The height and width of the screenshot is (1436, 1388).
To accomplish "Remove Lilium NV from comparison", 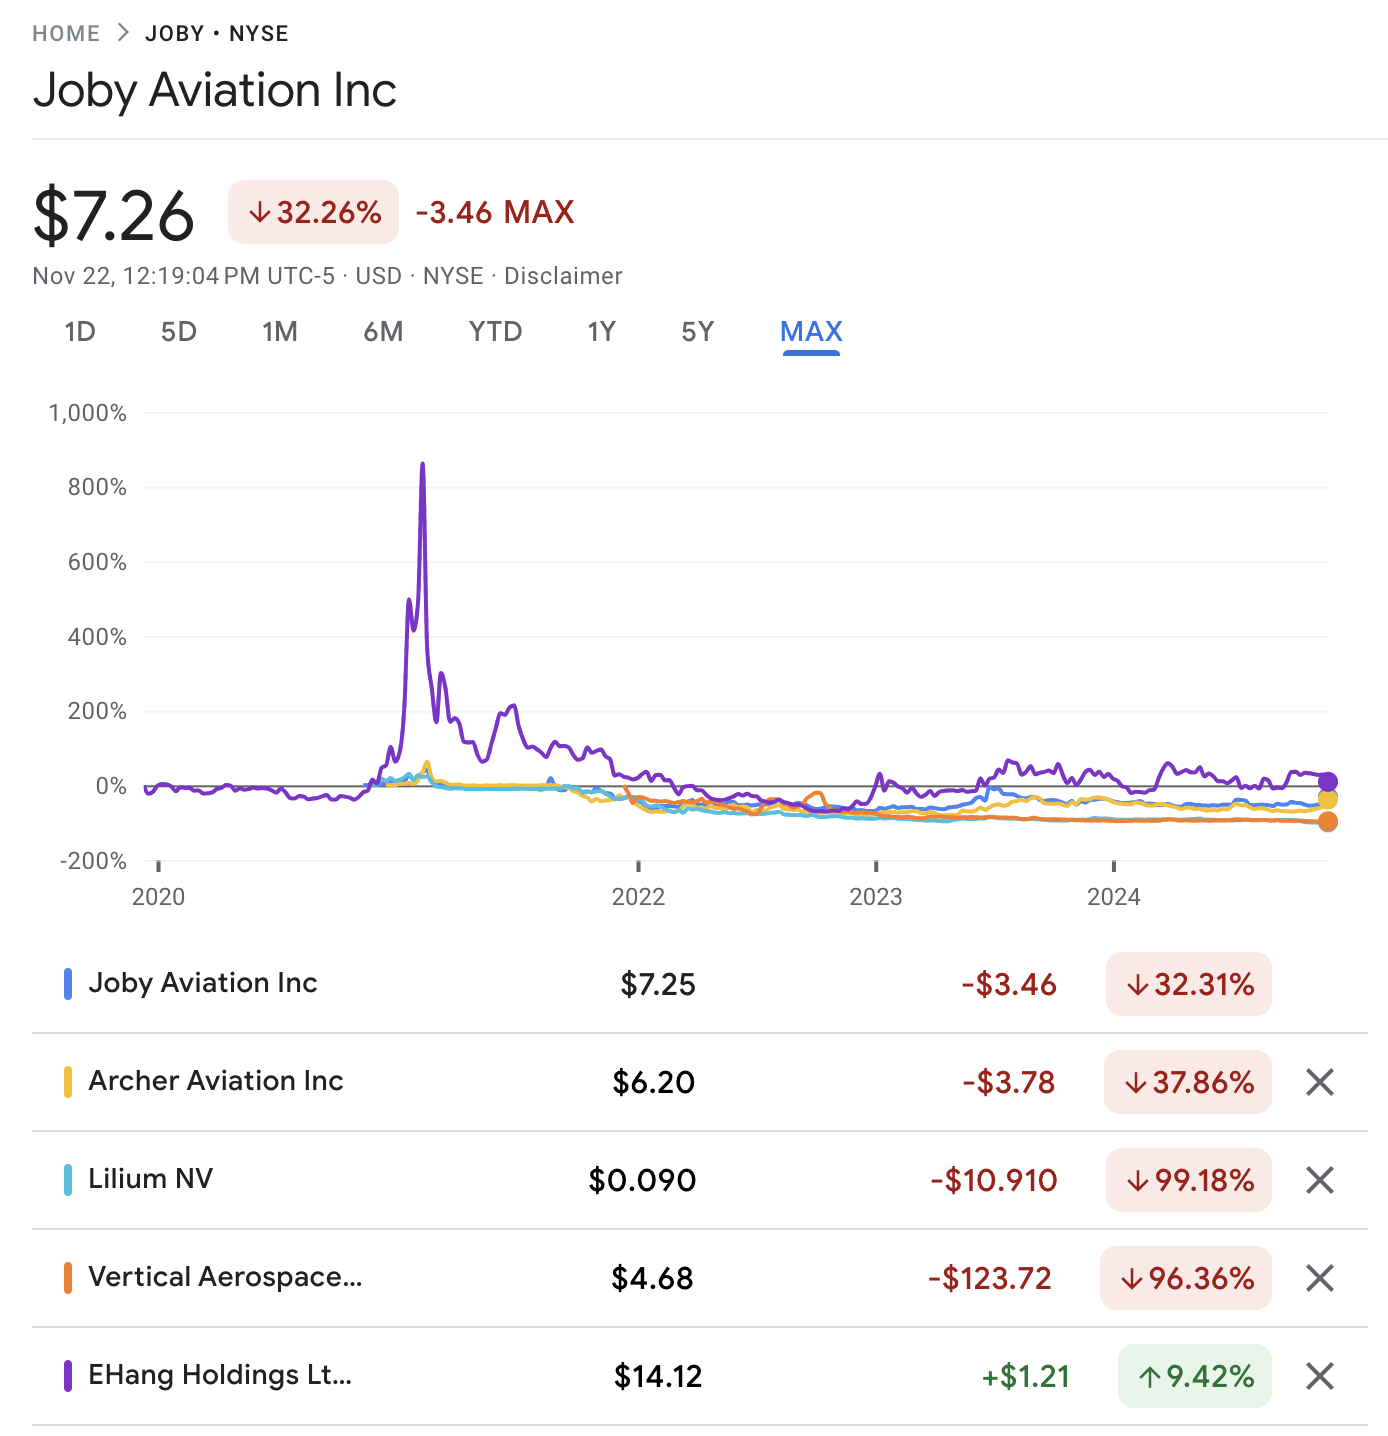I will tap(1320, 1179).
